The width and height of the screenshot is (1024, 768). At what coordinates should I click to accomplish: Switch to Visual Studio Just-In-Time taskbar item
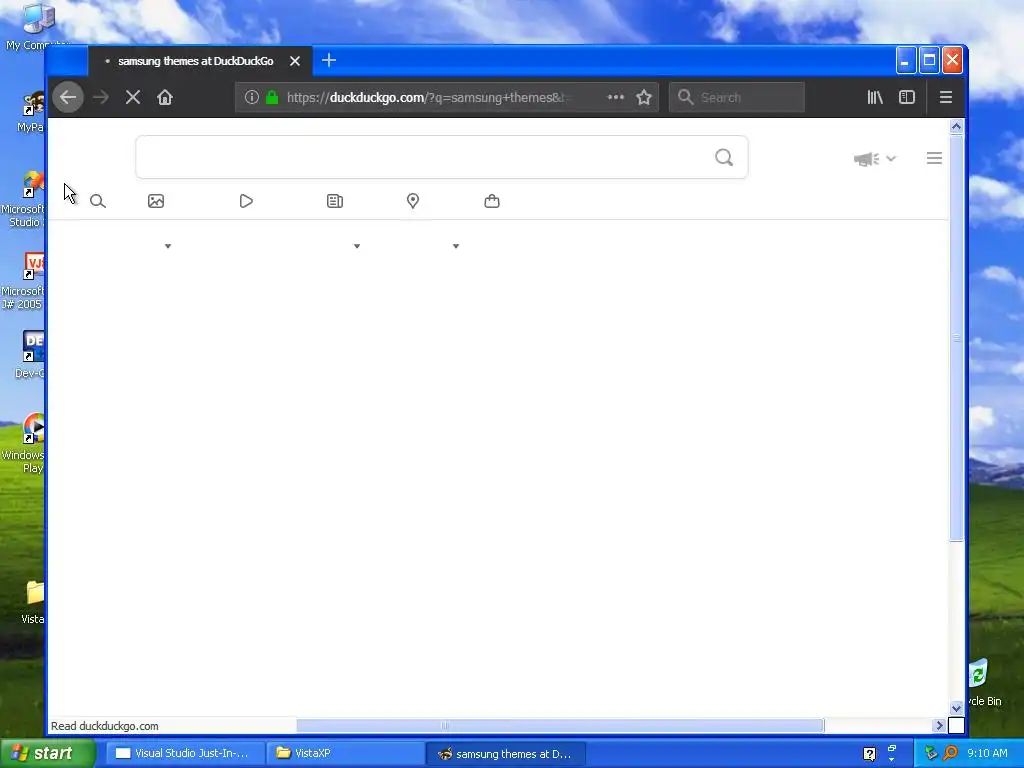pos(185,753)
